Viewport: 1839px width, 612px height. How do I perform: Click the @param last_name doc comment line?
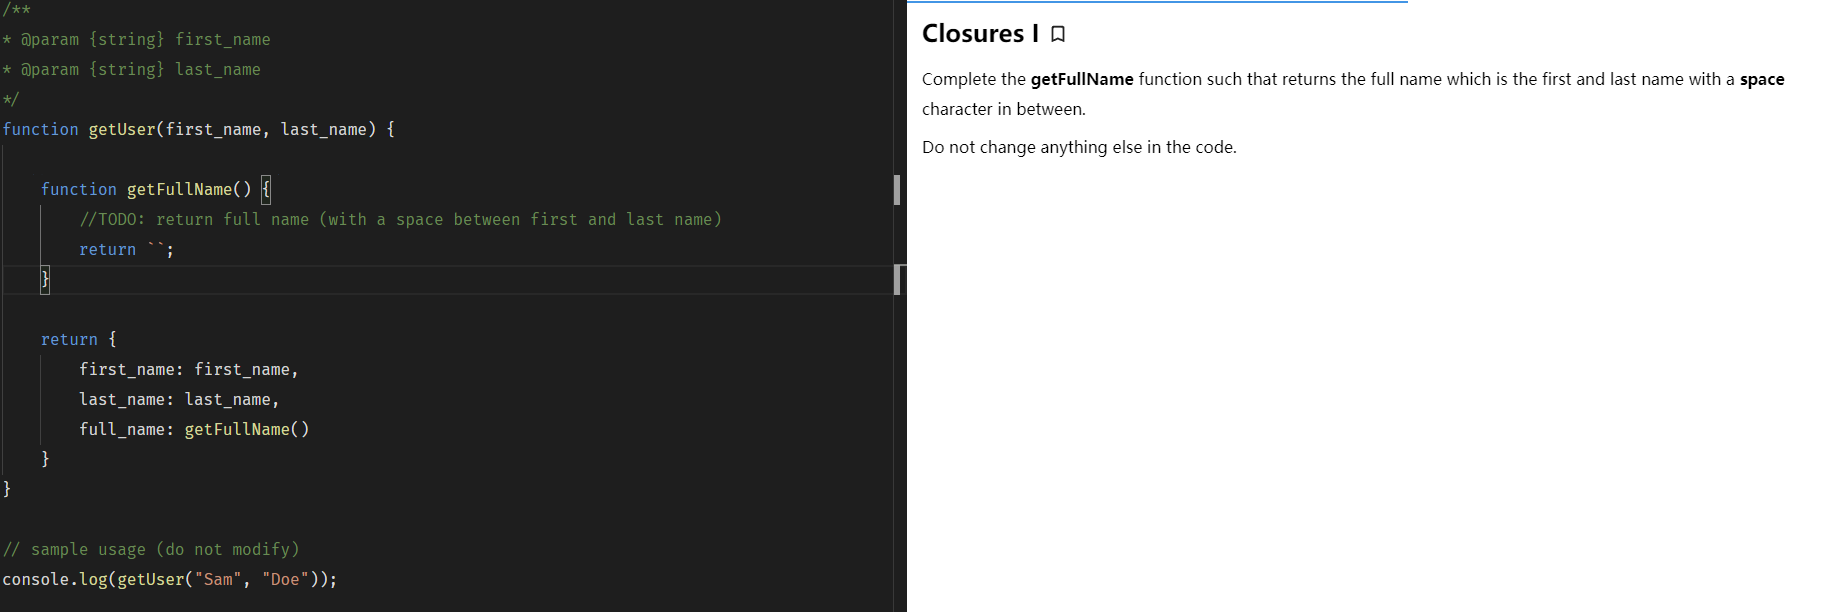pyautogui.click(x=140, y=70)
